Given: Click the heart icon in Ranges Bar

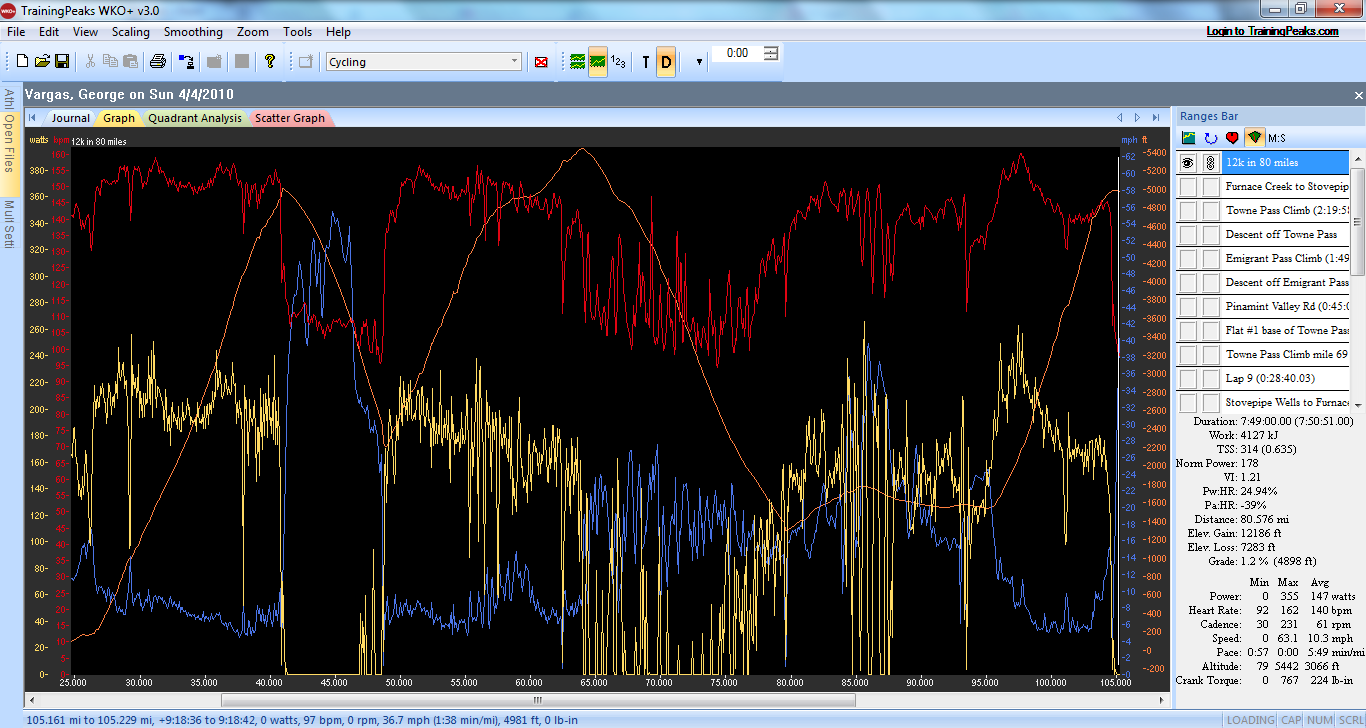Looking at the screenshot, I should click(1232, 138).
